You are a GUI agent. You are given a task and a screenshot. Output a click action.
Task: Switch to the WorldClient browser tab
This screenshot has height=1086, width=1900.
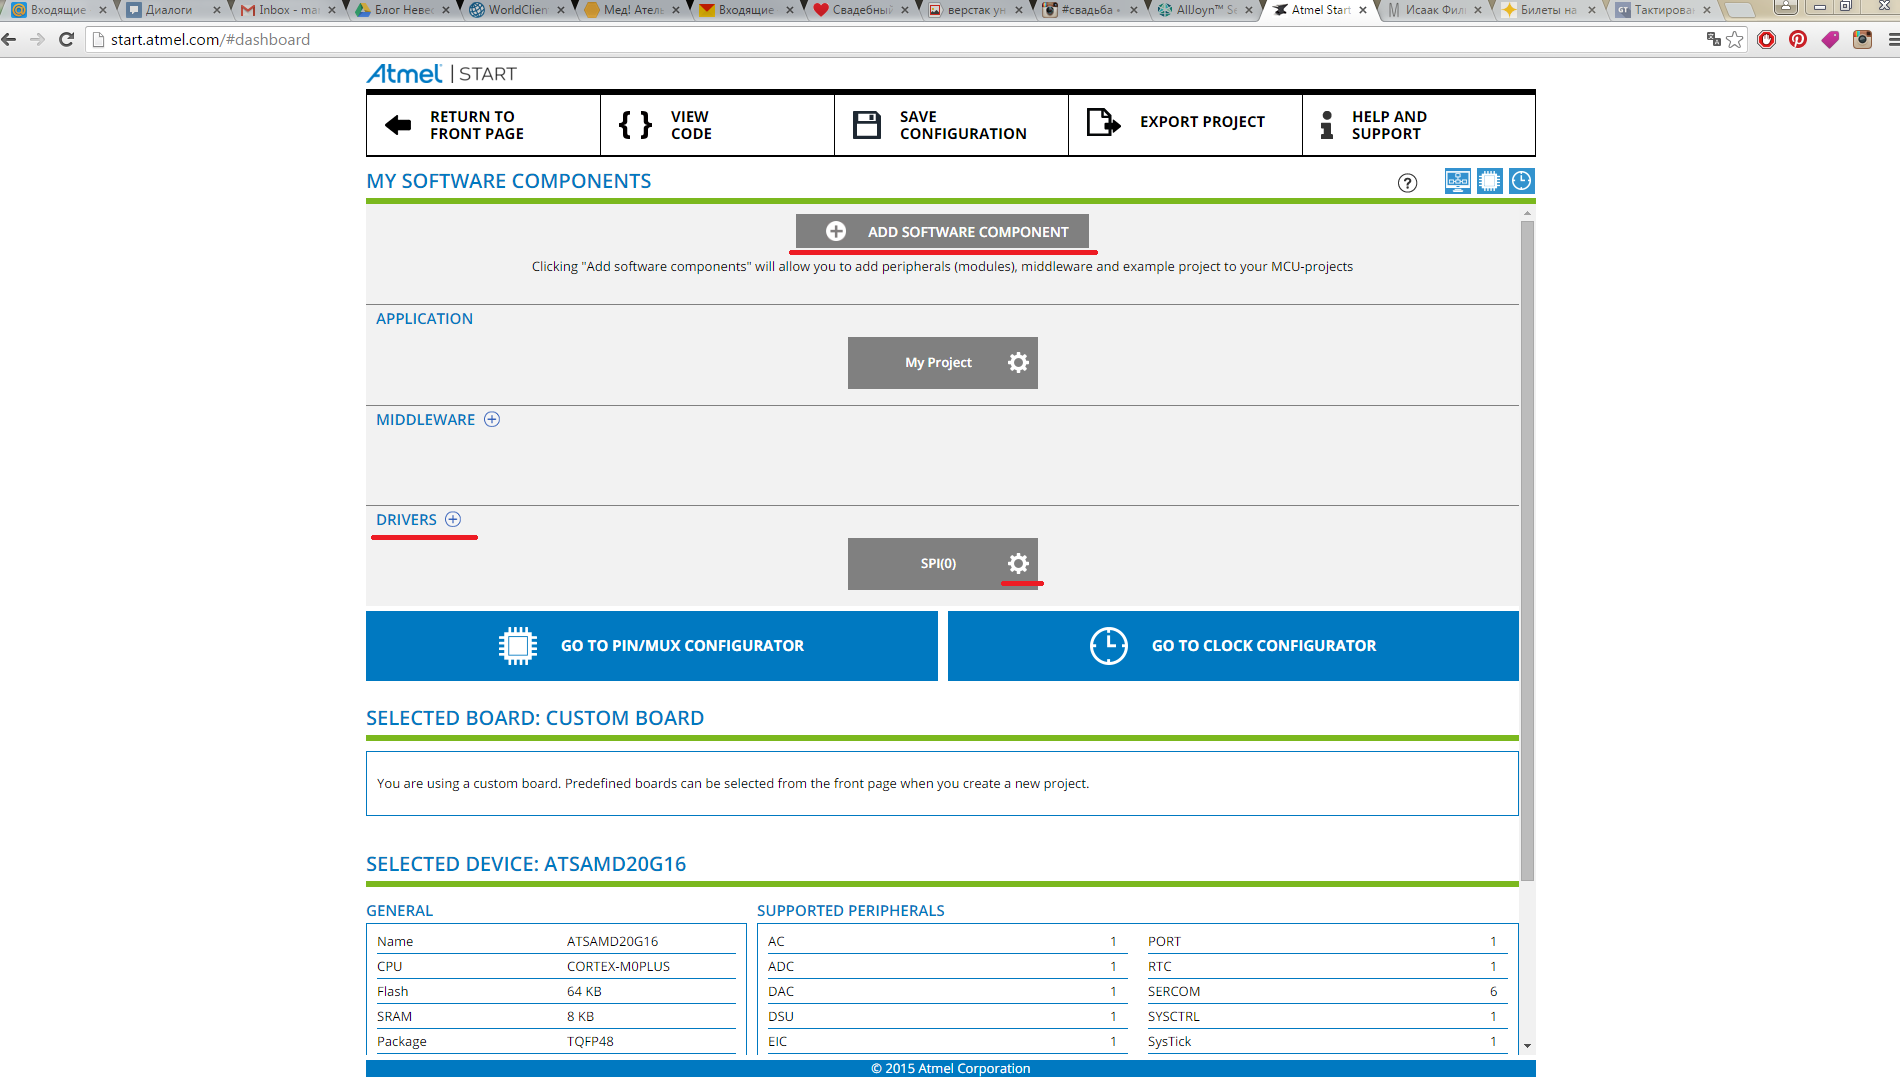(517, 10)
